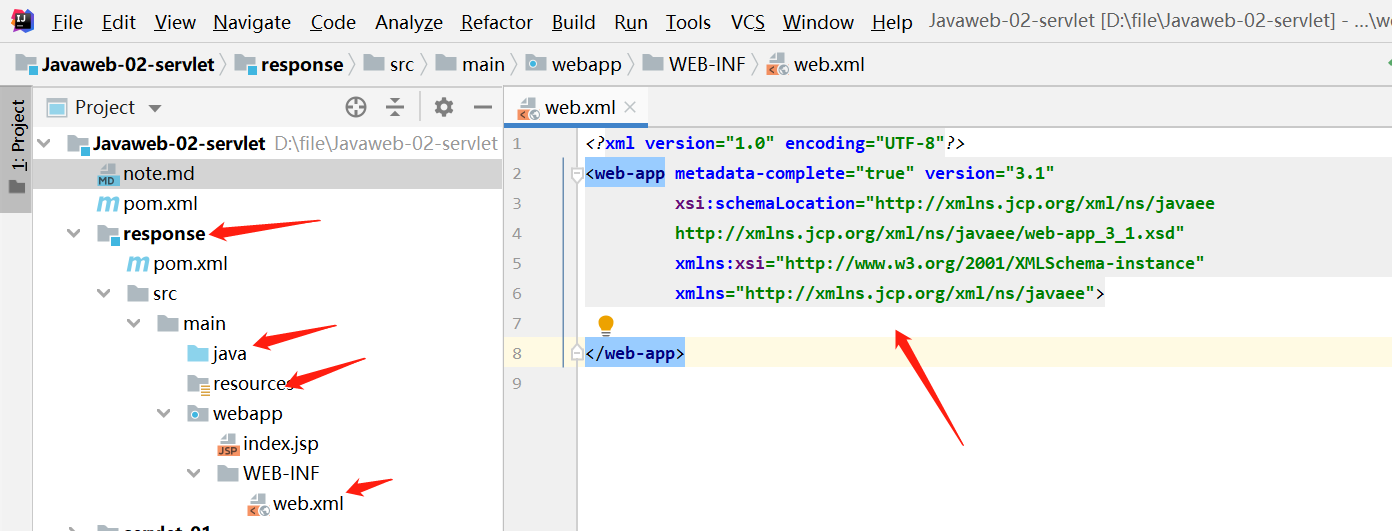Open the Navigate menu
The height and width of the screenshot is (531, 1392).
pyautogui.click(x=252, y=22)
